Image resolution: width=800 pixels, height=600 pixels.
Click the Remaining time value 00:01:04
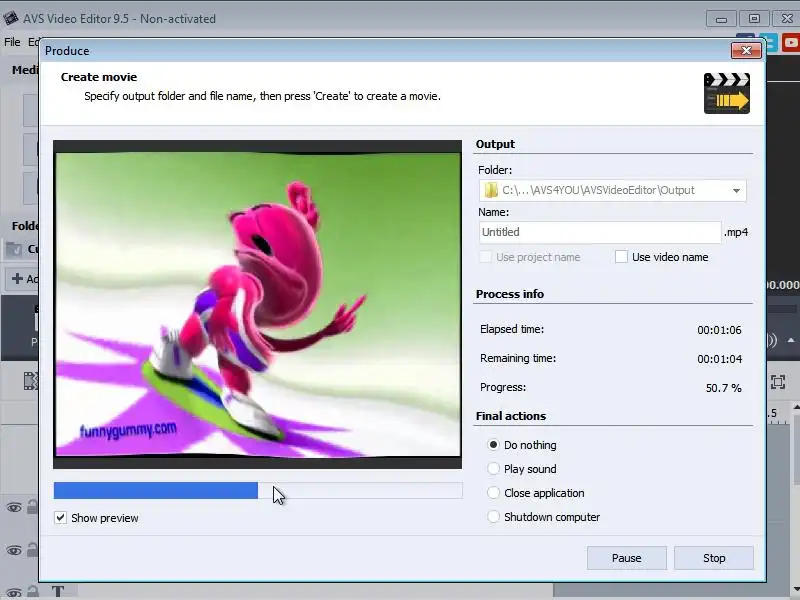pyautogui.click(x=719, y=359)
